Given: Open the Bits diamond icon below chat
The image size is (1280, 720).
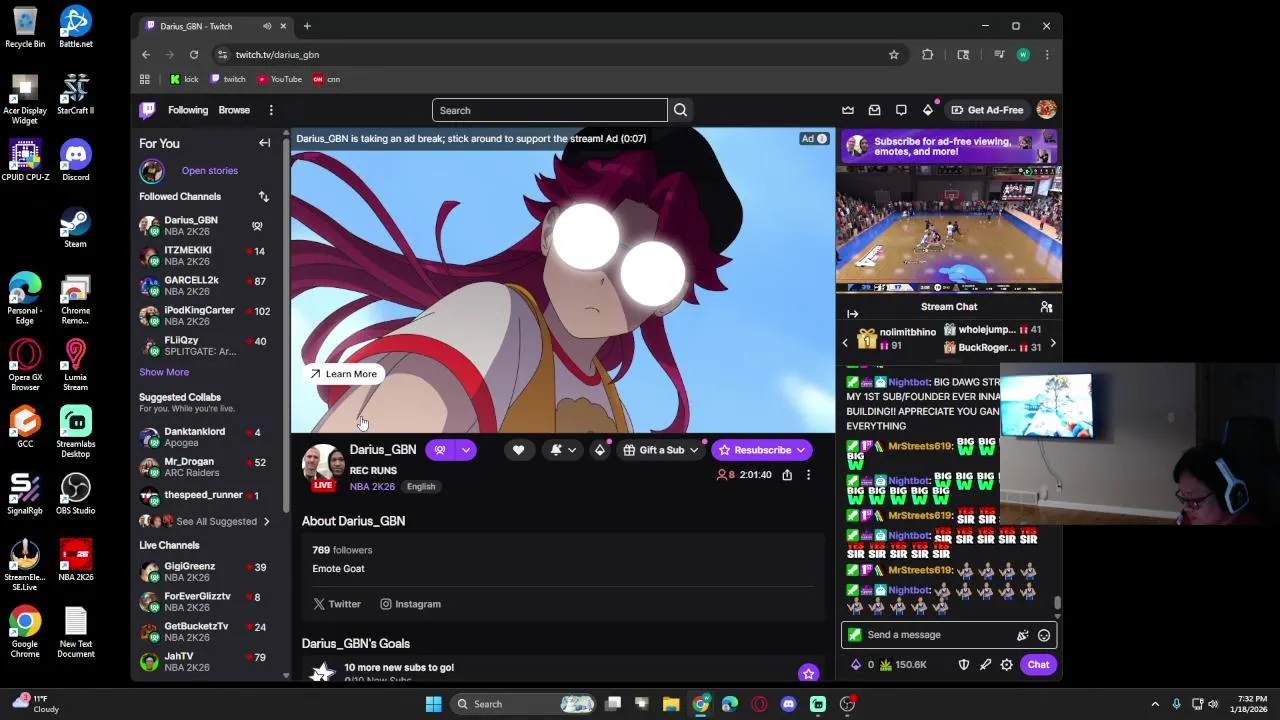Looking at the screenshot, I should [856, 665].
